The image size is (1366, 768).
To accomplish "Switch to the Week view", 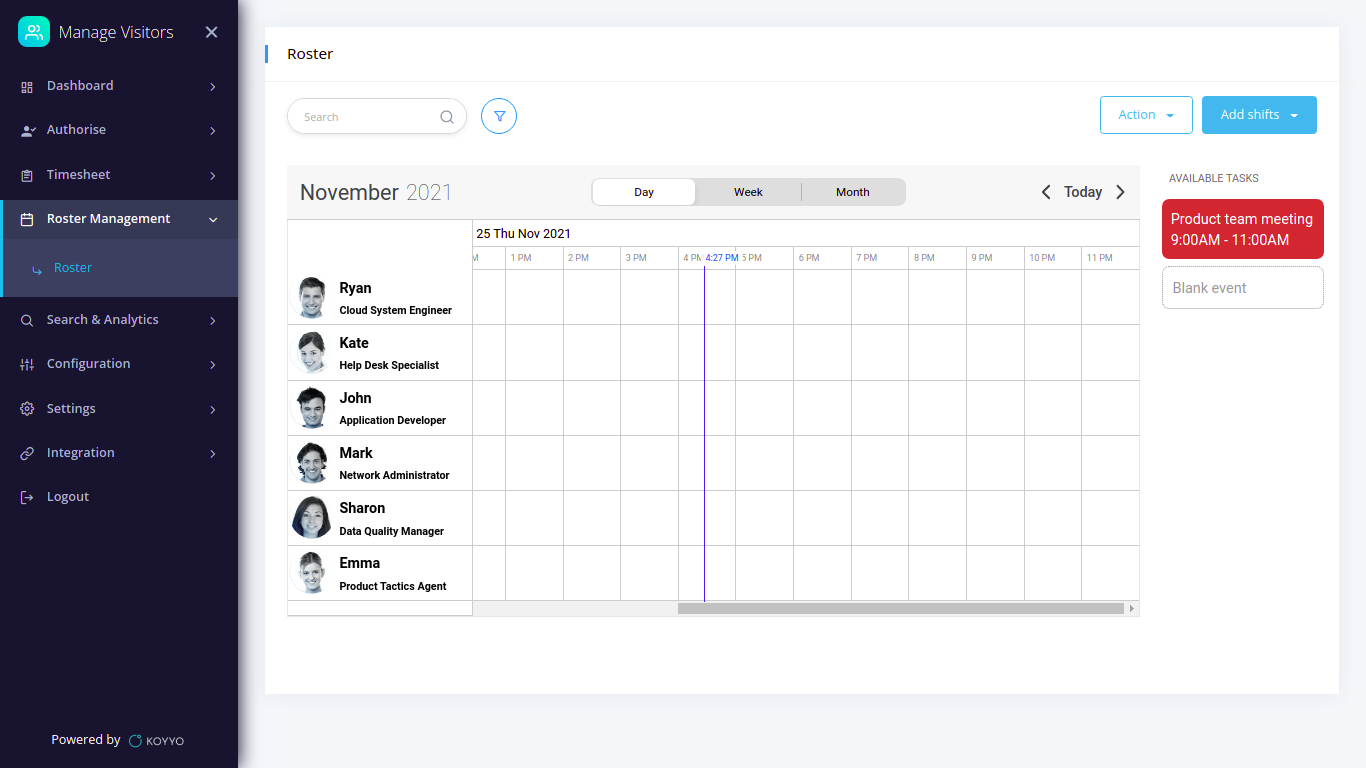I will [748, 192].
